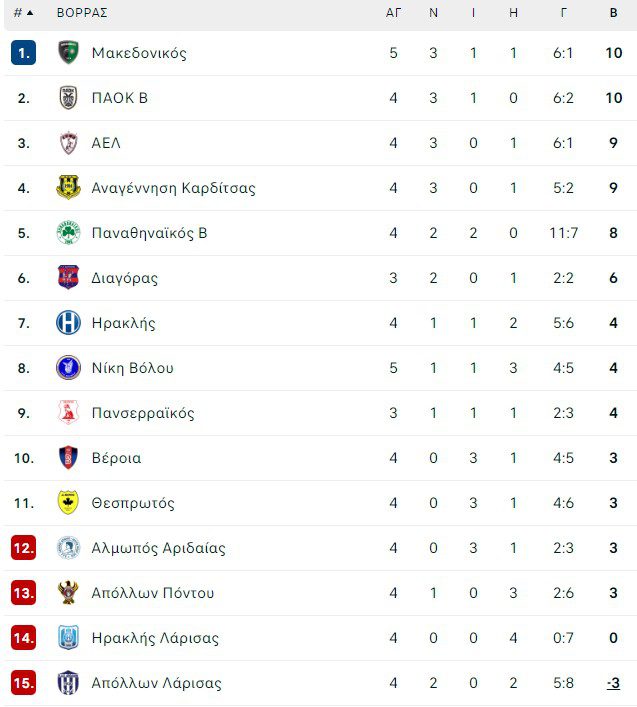Click the Νίκη Βόλου club crest
The image size is (637, 707).
click(x=68, y=368)
